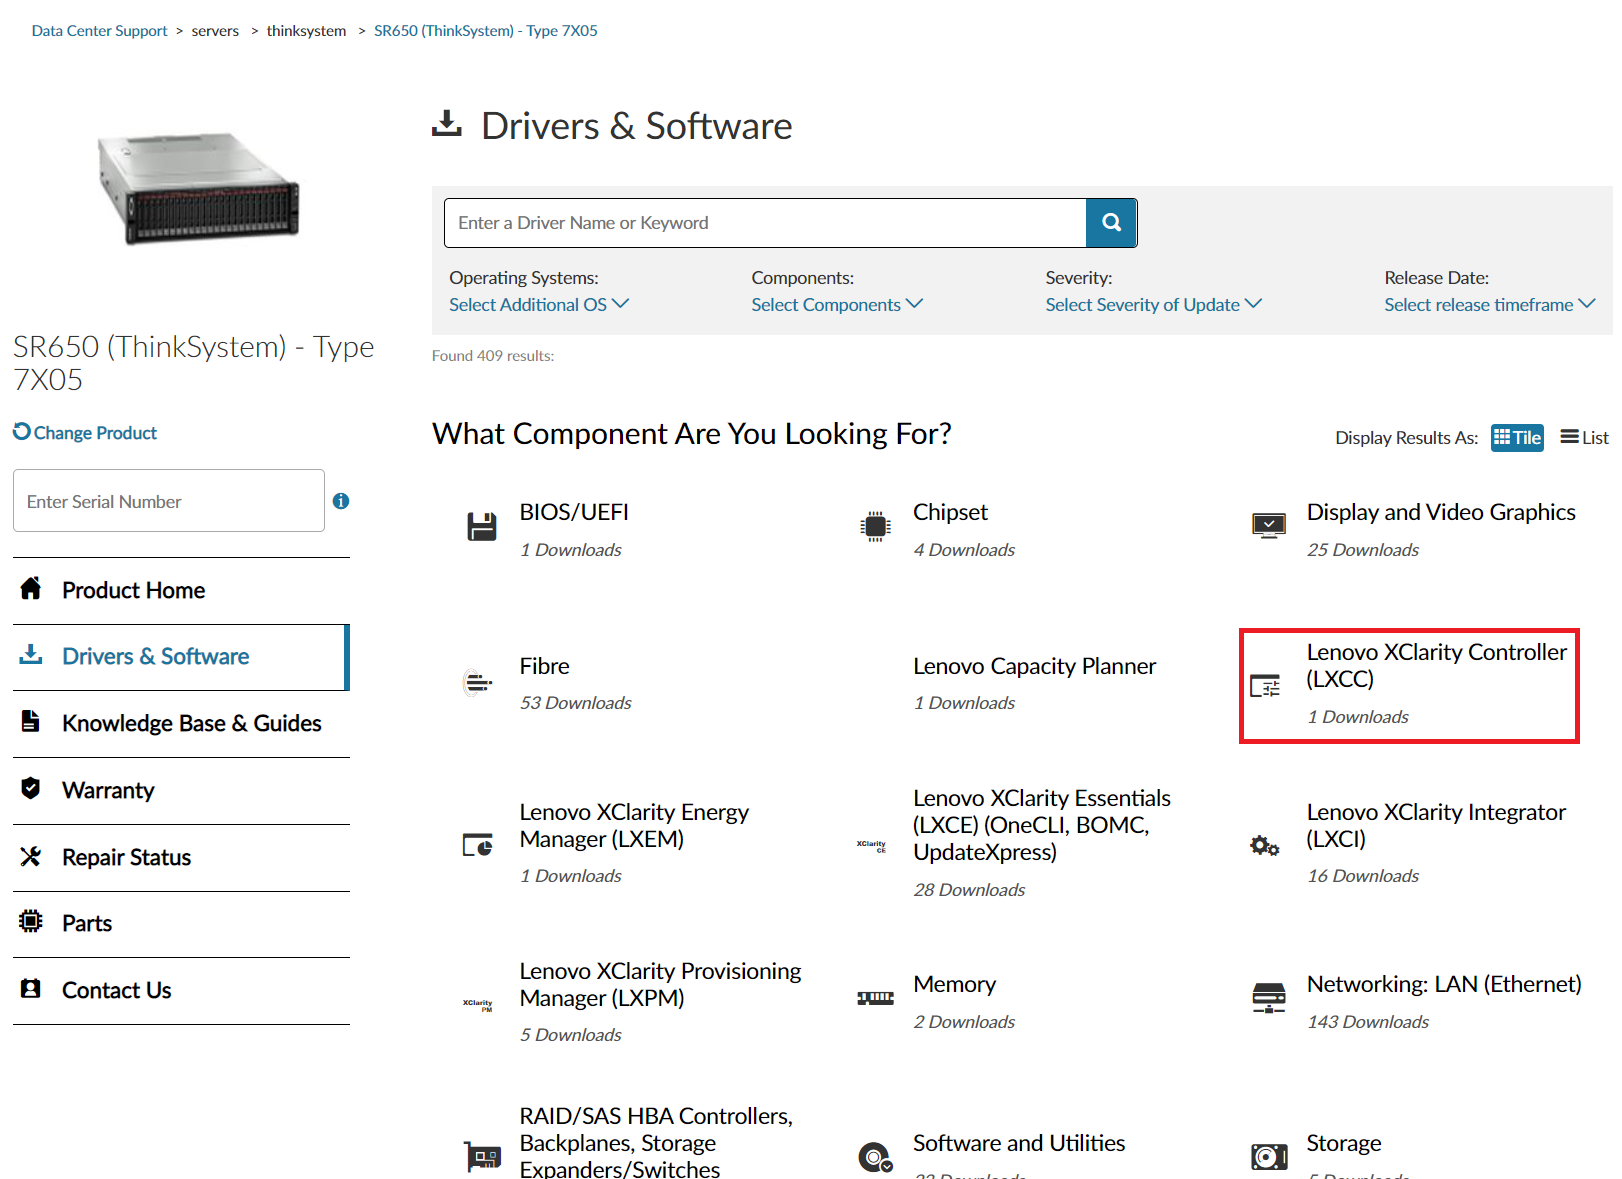The width and height of the screenshot is (1622, 1179).
Task: Open the BIOS/UEFI component tile
Action: tap(574, 512)
